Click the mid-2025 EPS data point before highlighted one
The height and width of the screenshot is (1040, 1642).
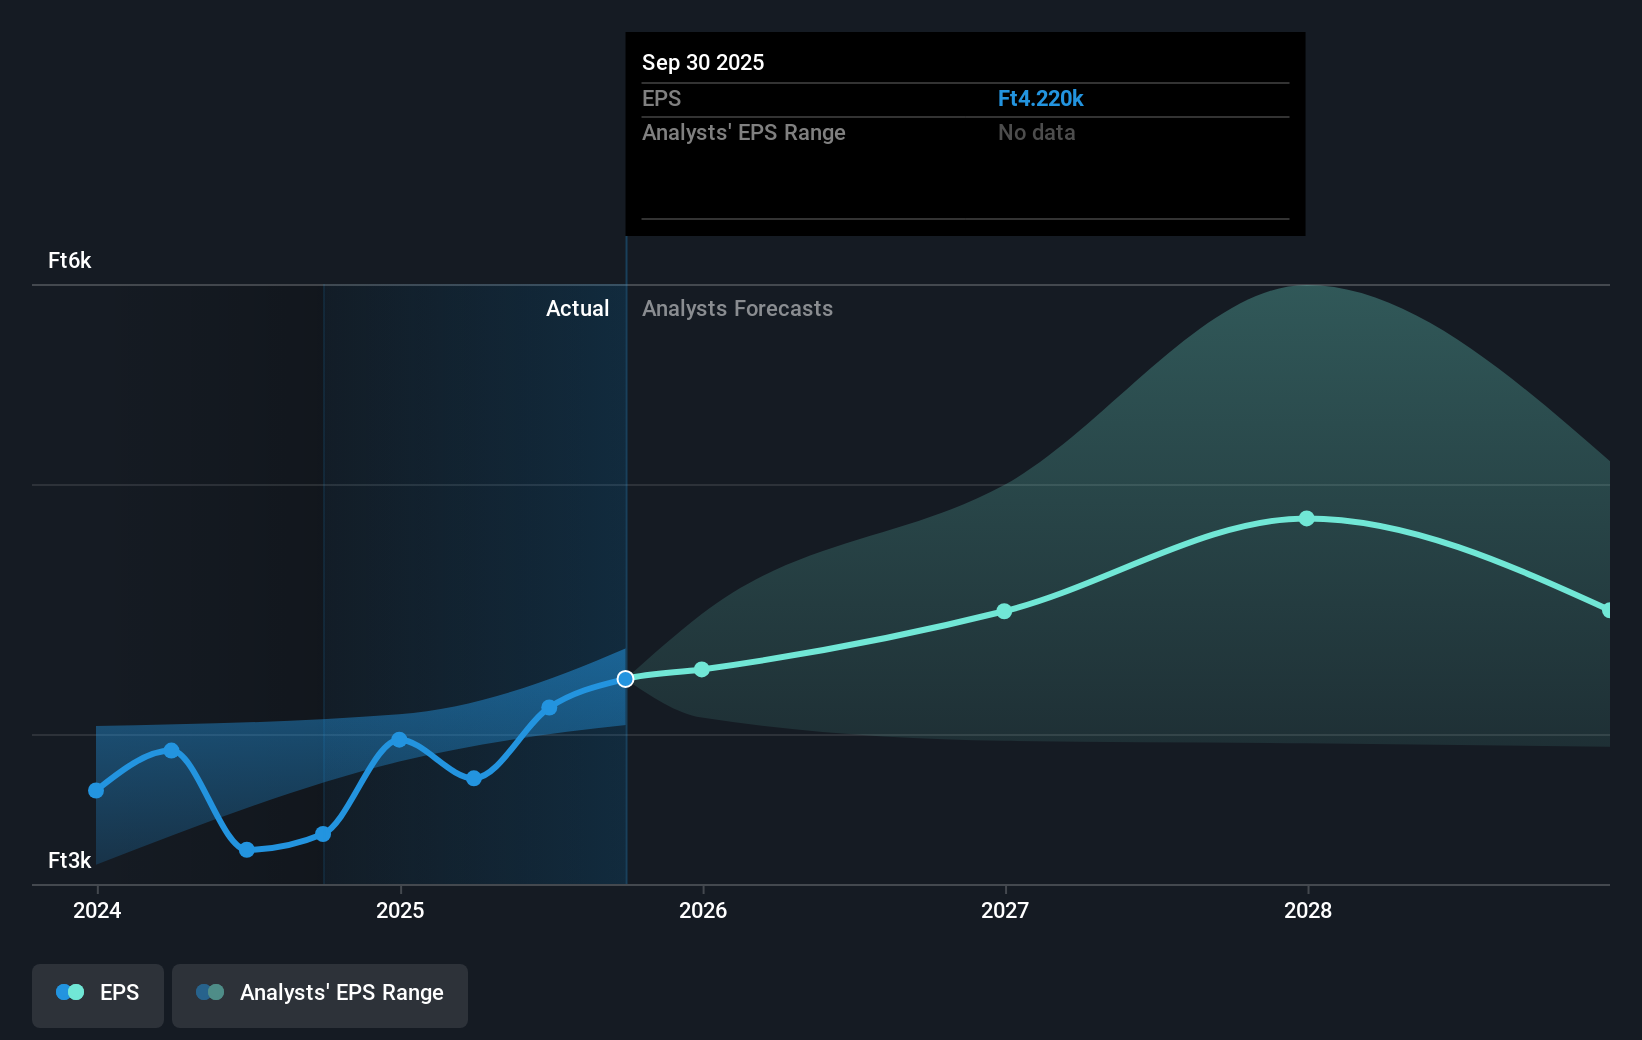549,708
